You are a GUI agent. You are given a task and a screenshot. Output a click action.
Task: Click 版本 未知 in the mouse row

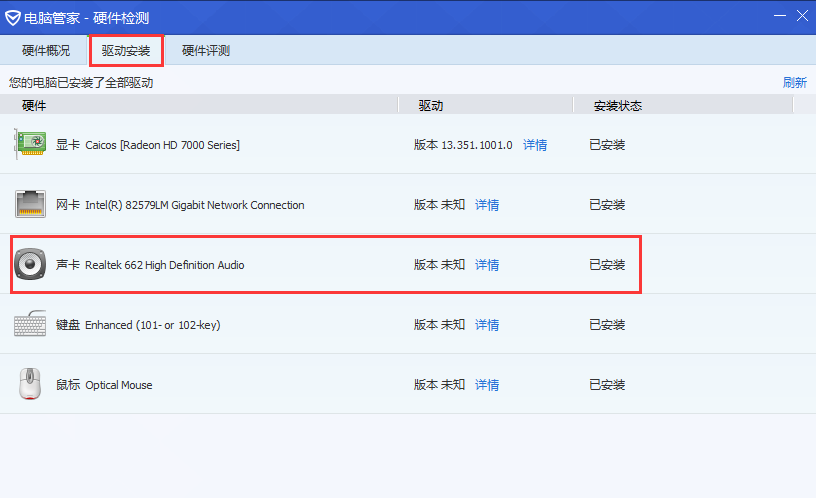pyautogui.click(x=439, y=385)
